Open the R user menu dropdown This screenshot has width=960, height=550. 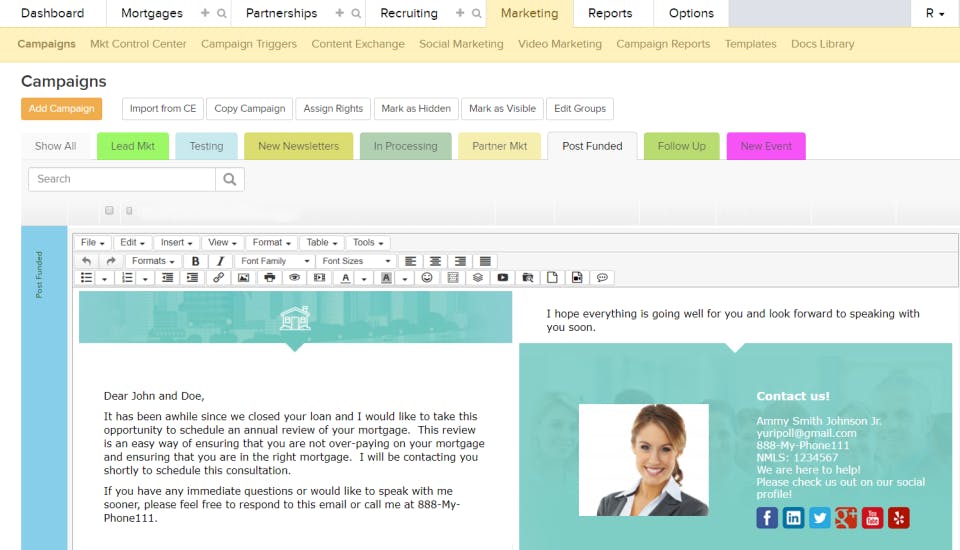935,13
